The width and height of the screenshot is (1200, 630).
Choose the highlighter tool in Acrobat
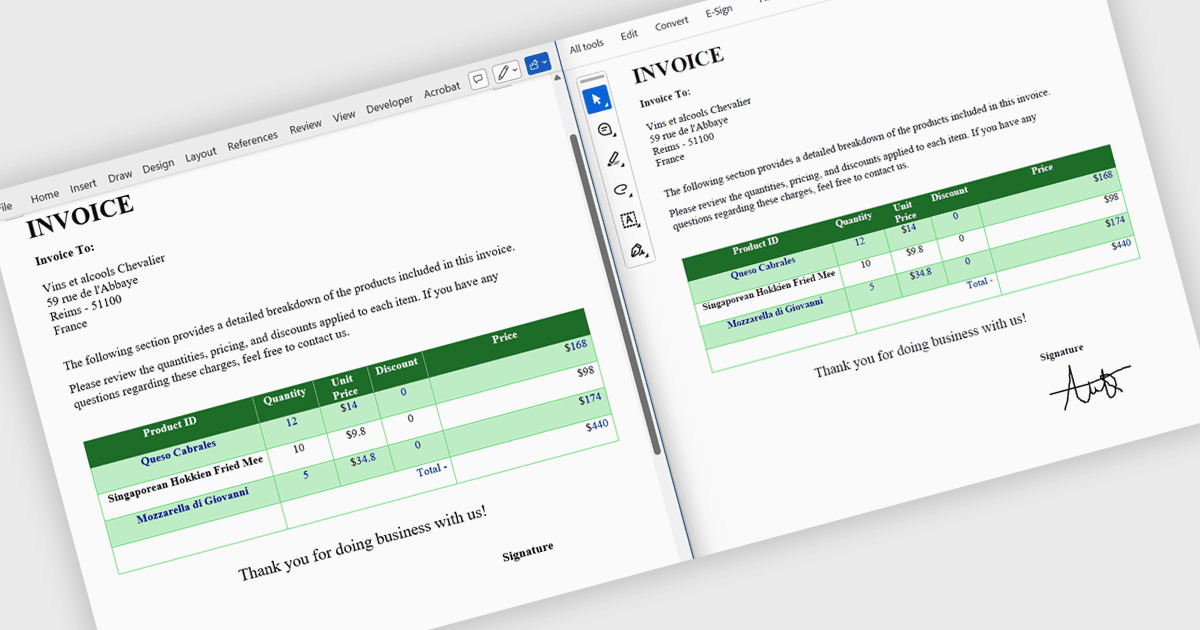click(x=613, y=160)
